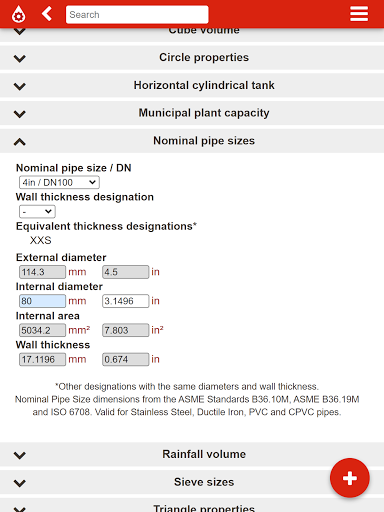384x512 pixels.
Task: Click the Internal area mm² field
Action: point(42,330)
